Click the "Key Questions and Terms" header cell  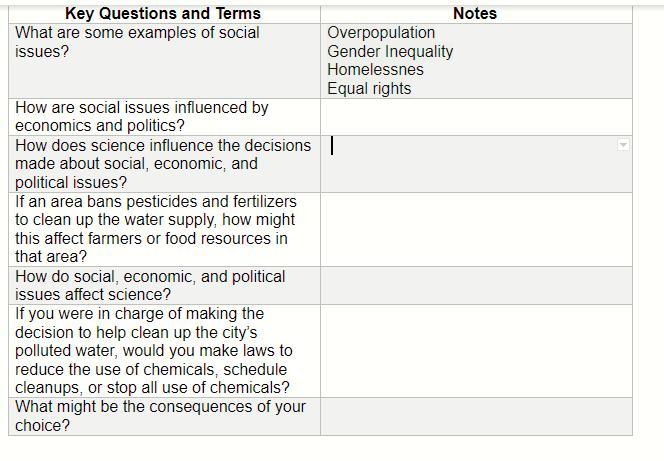pyautogui.click(x=163, y=14)
